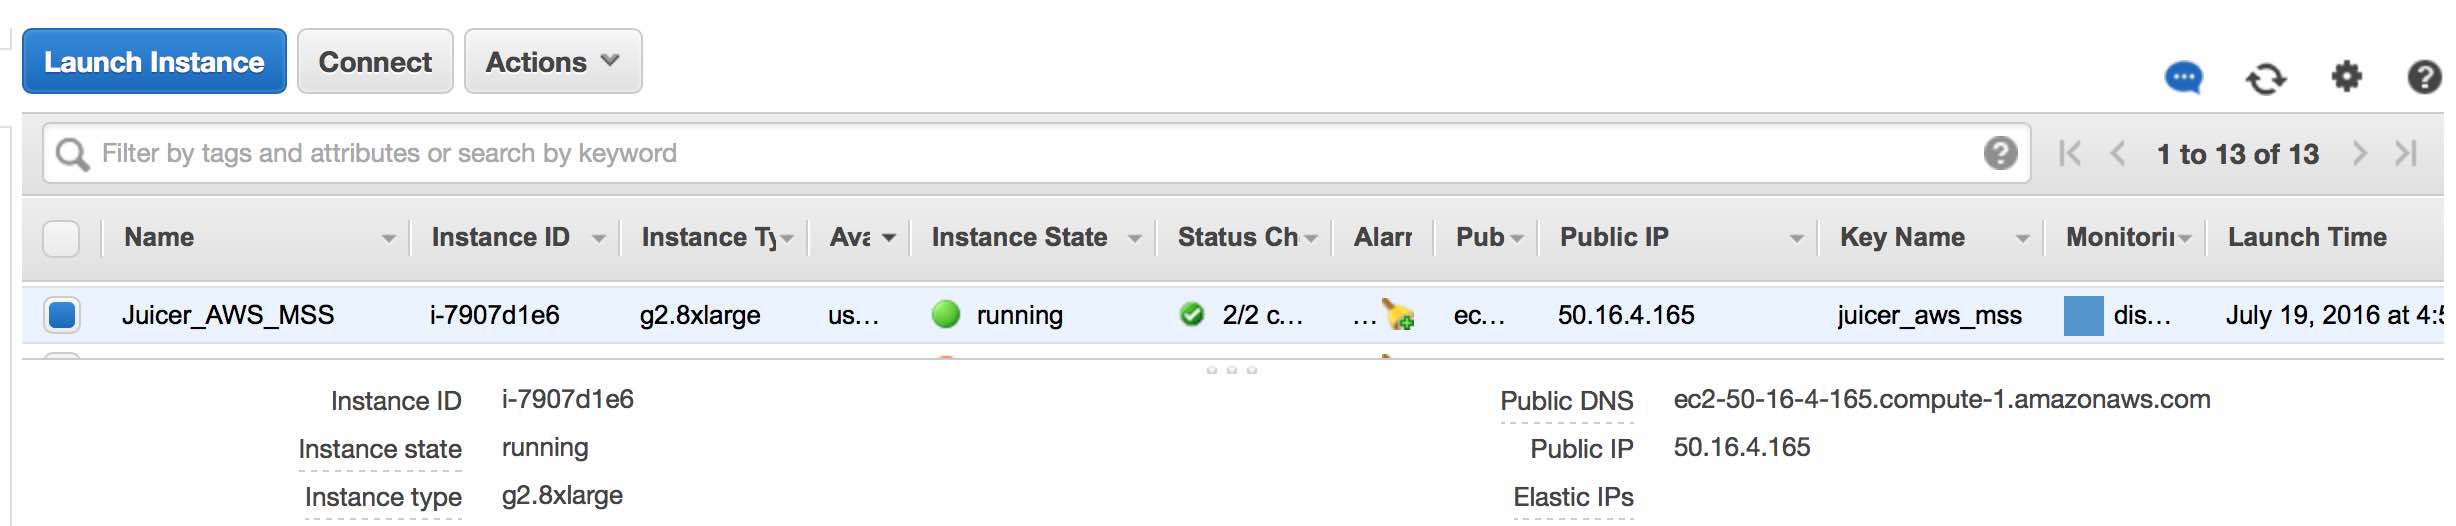Image resolution: width=2456 pixels, height=526 pixels.
Task: Click the green running state indicator
Action: pos(945,314)
